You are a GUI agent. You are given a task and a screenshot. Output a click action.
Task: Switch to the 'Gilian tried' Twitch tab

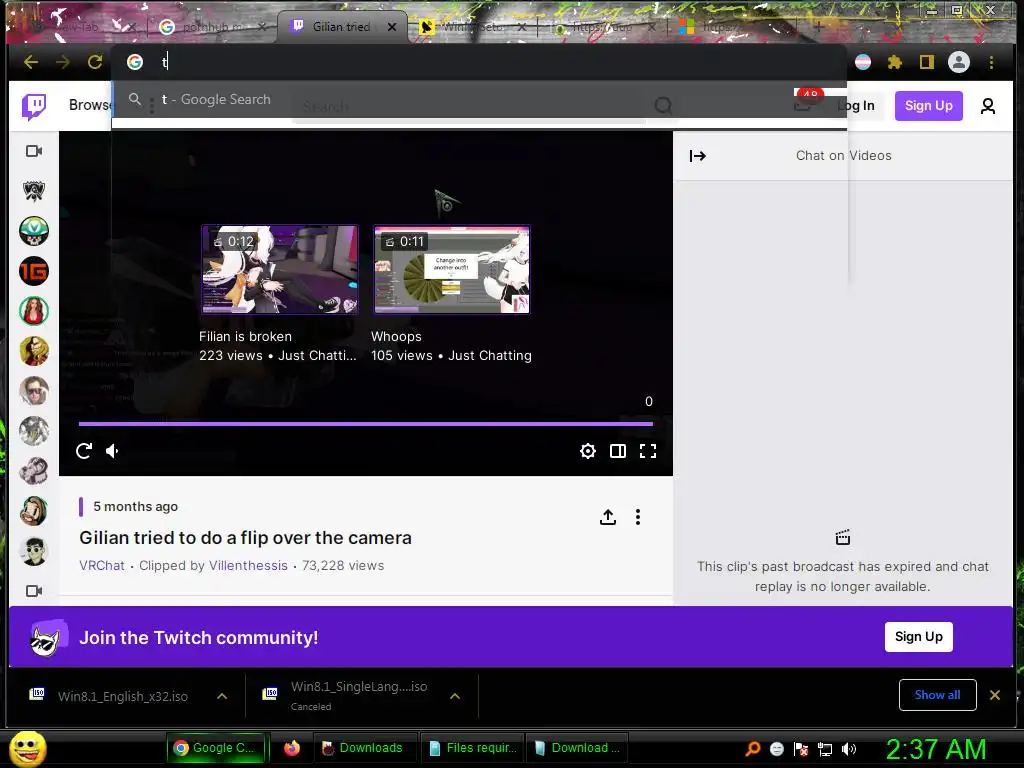(x=341, y=27)
